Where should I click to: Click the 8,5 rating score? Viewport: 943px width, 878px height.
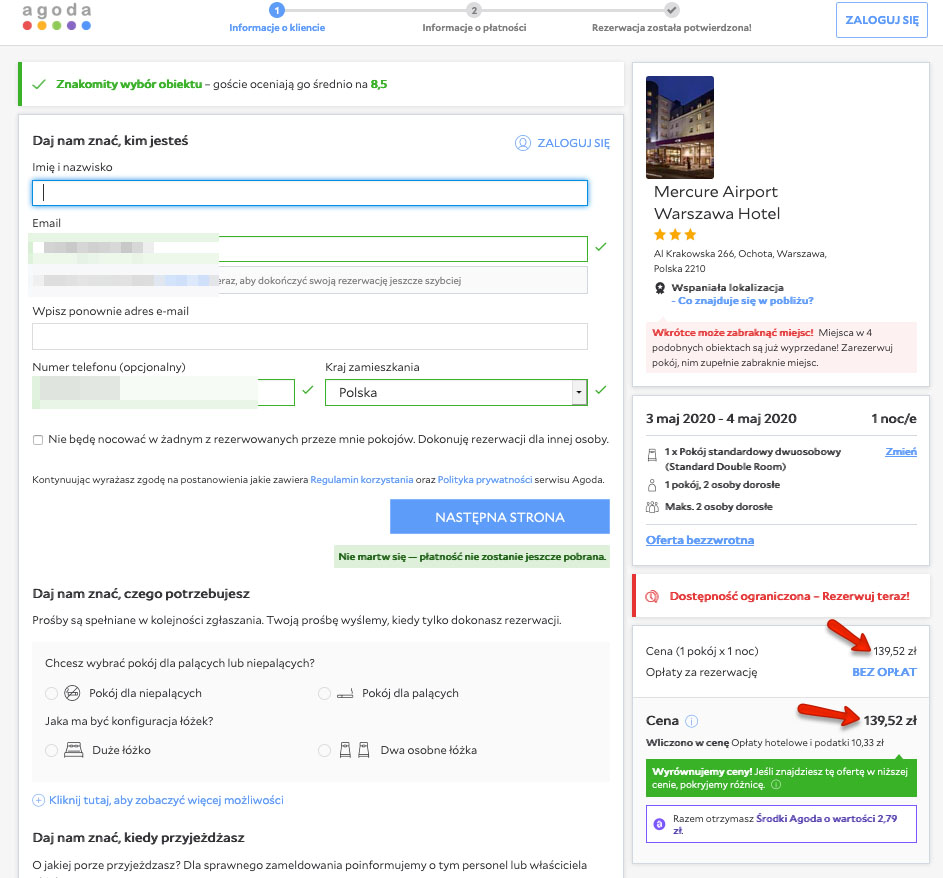(x=379, y=84)
